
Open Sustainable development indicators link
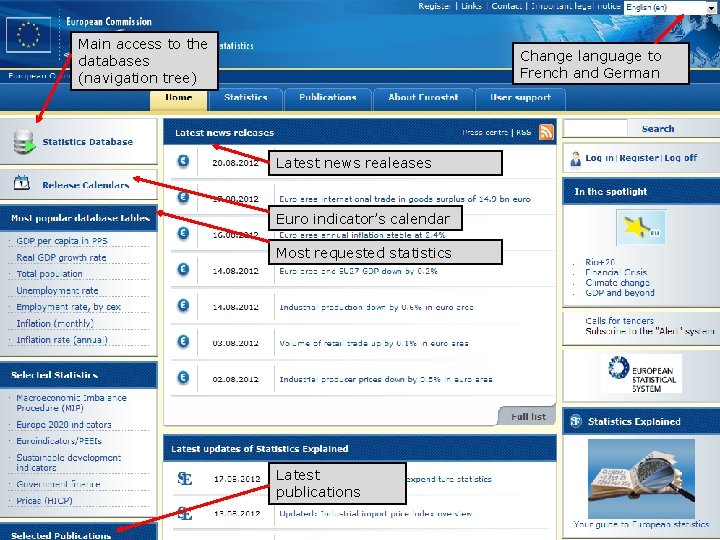[x=69, y=462]
